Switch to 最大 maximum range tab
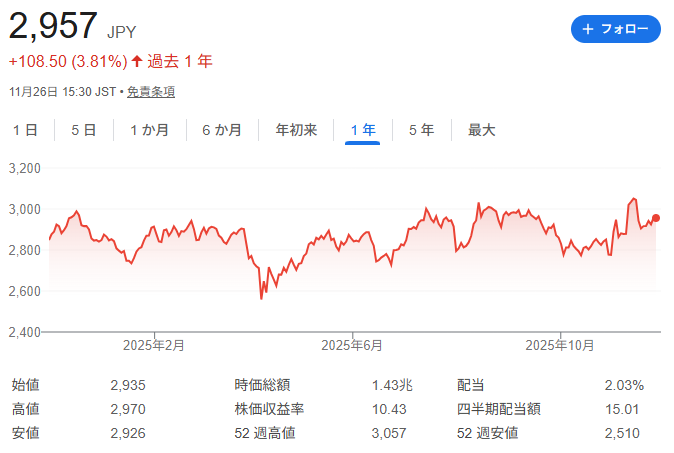This screenshot has width=674, height=453. pyautogui.click(x=481, y=130)
